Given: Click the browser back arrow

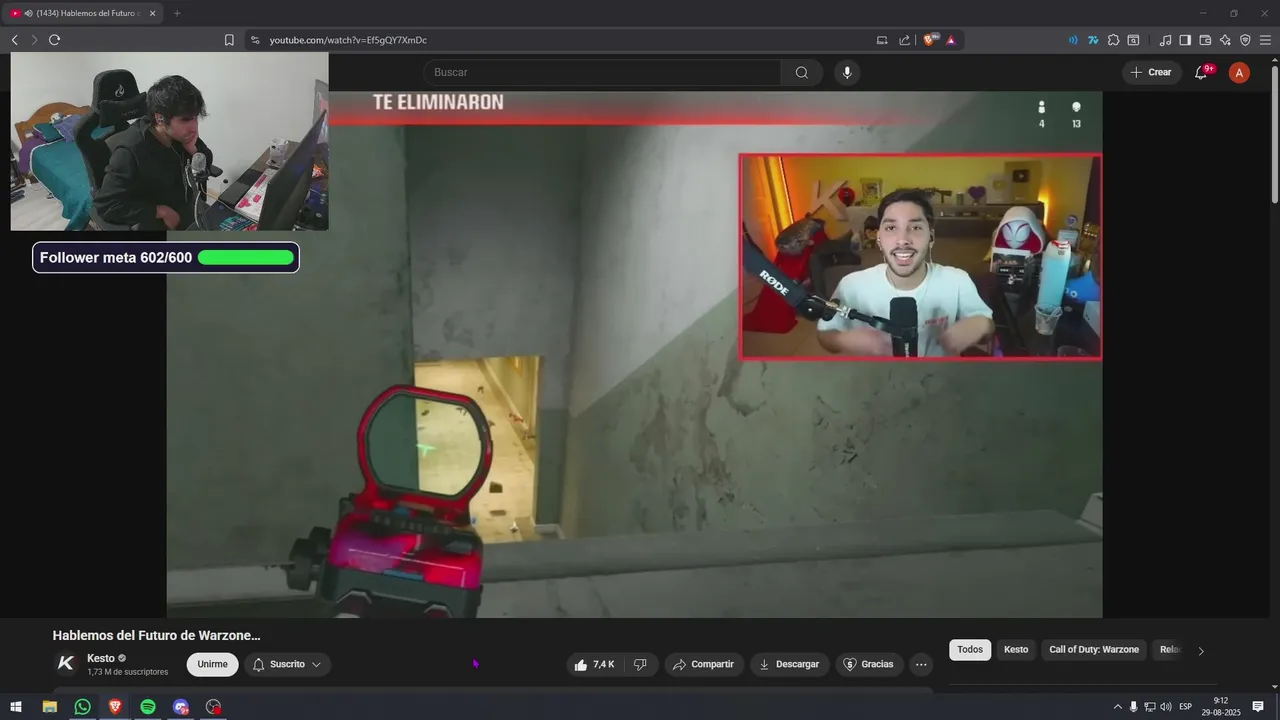Looking at the screenshot, I should (x=14, y=40).
